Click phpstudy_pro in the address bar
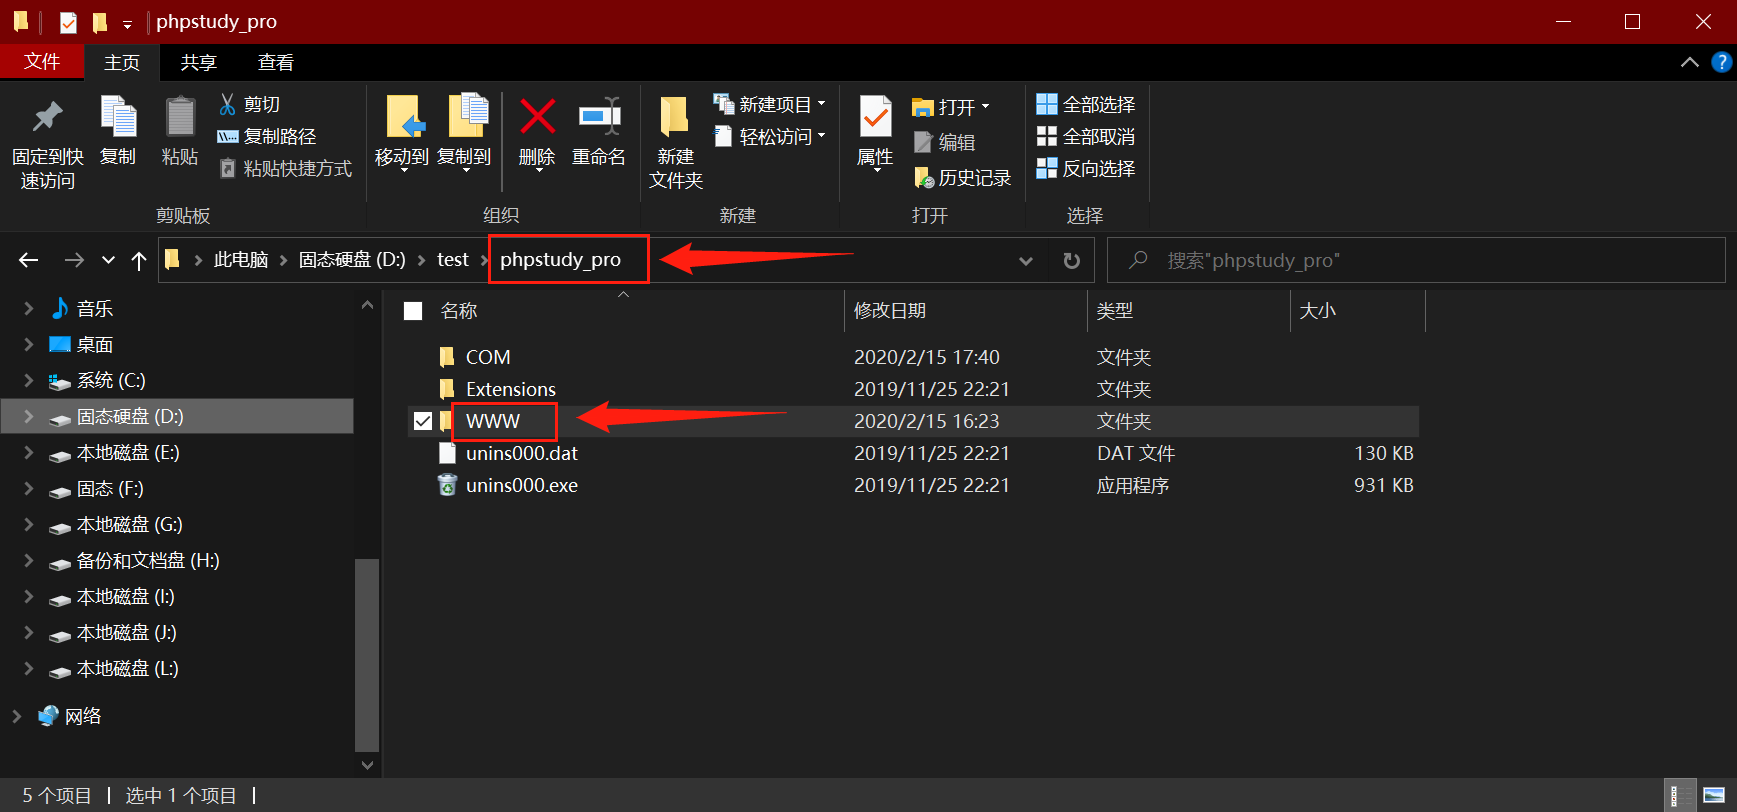 [x=560, y=260]
